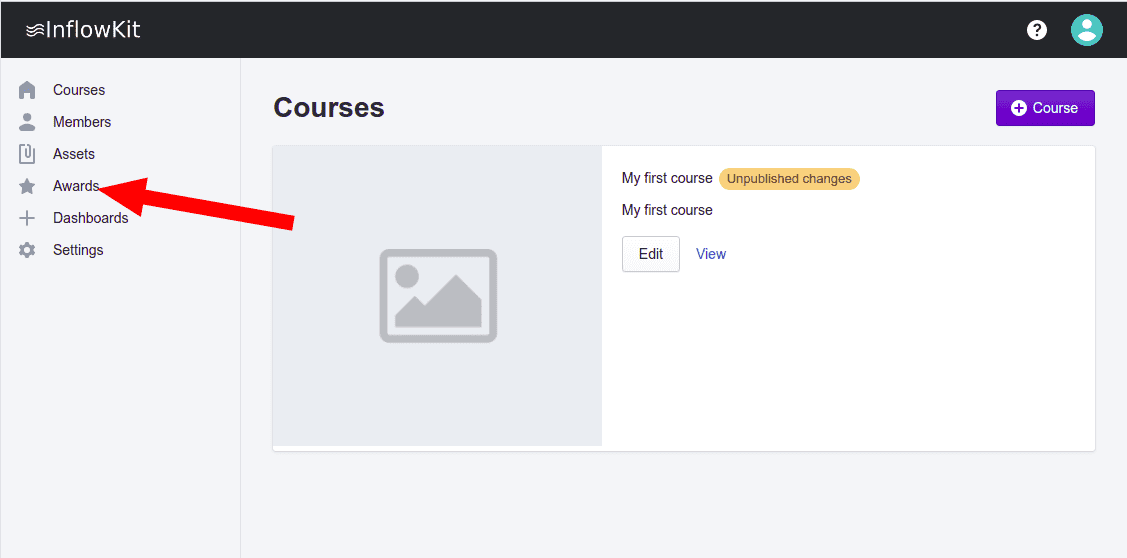
Task: Click the Assets paperclip icon
Action: (27, 154)
